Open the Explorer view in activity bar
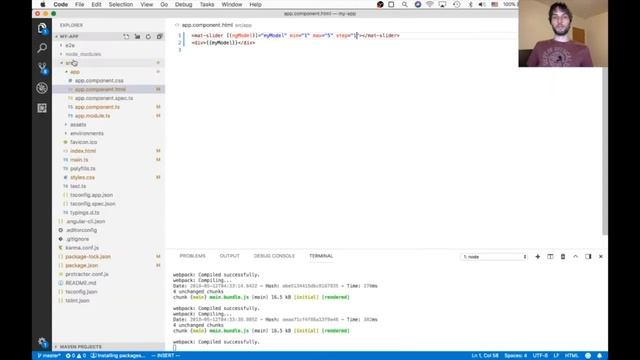 tap(42, 28)
